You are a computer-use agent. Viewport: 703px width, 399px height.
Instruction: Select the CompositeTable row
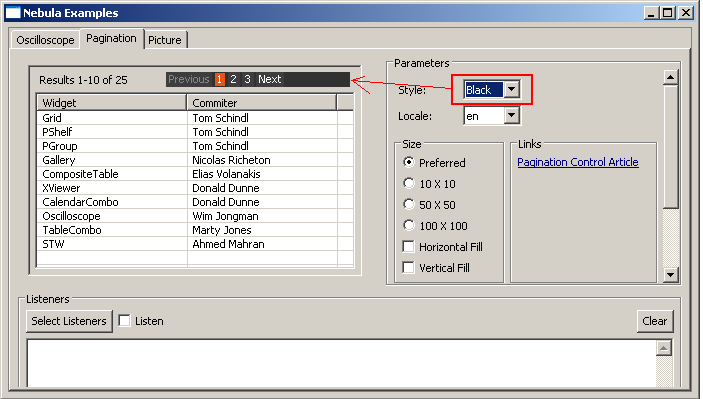195,174
